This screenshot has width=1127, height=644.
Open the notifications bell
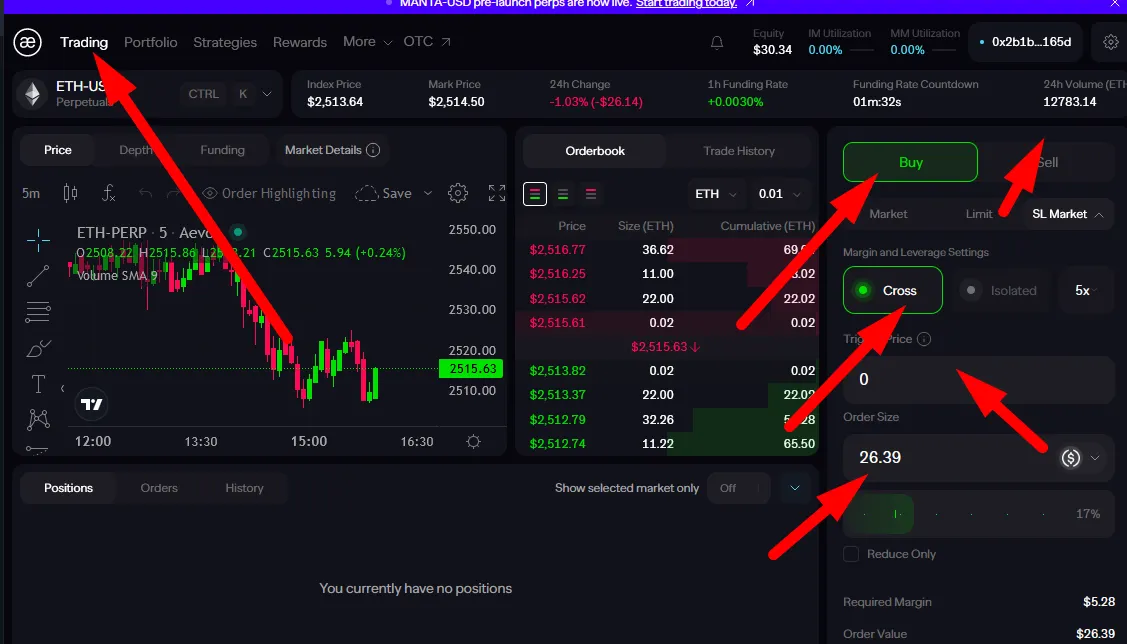(x=717, y=42)
